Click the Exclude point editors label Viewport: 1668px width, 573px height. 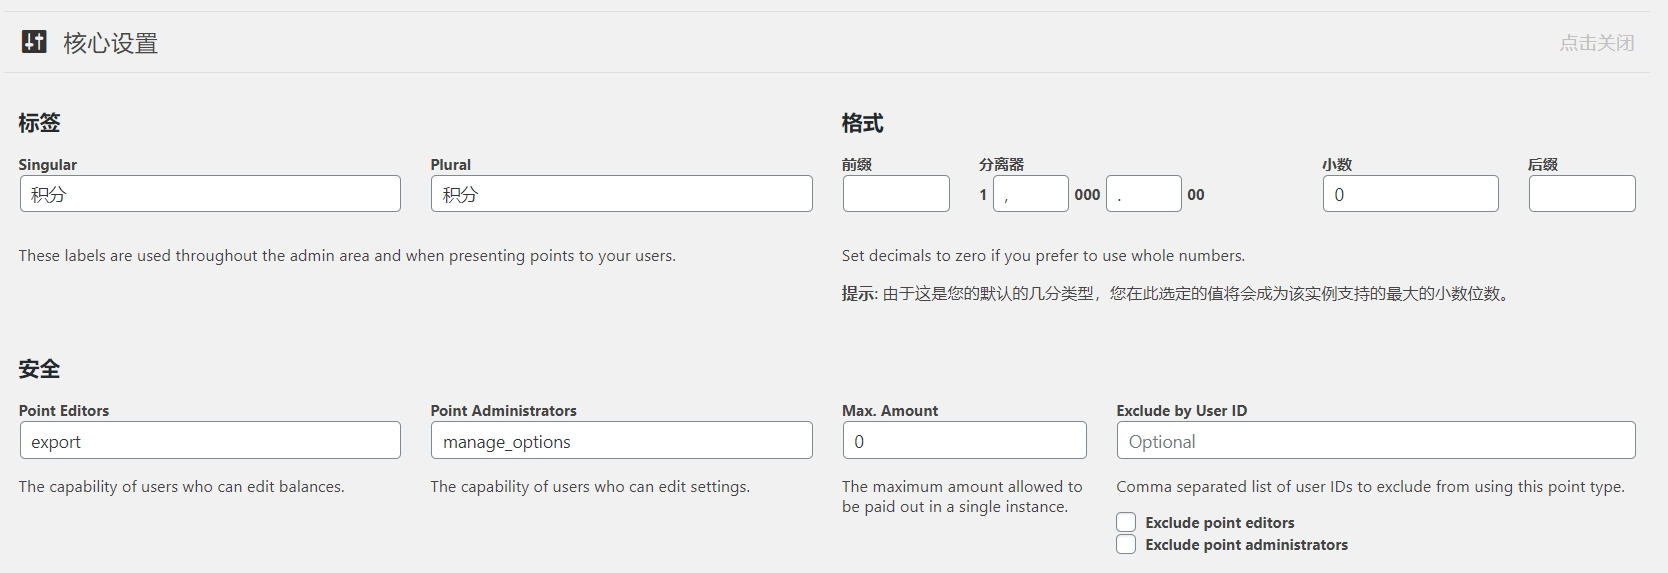(x=1220, y=523)
